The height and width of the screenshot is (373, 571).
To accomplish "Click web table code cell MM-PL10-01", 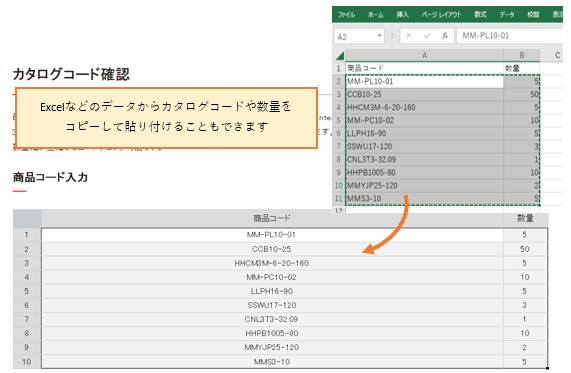I will click(272, 235).
